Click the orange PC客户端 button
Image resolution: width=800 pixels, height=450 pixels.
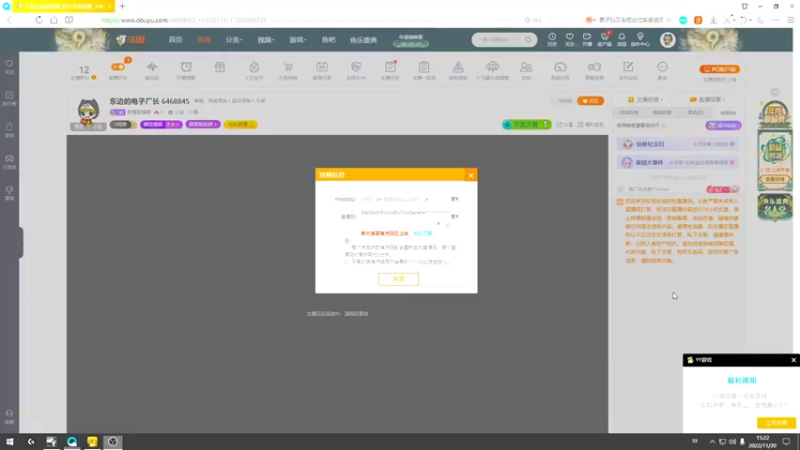point(719,69)
